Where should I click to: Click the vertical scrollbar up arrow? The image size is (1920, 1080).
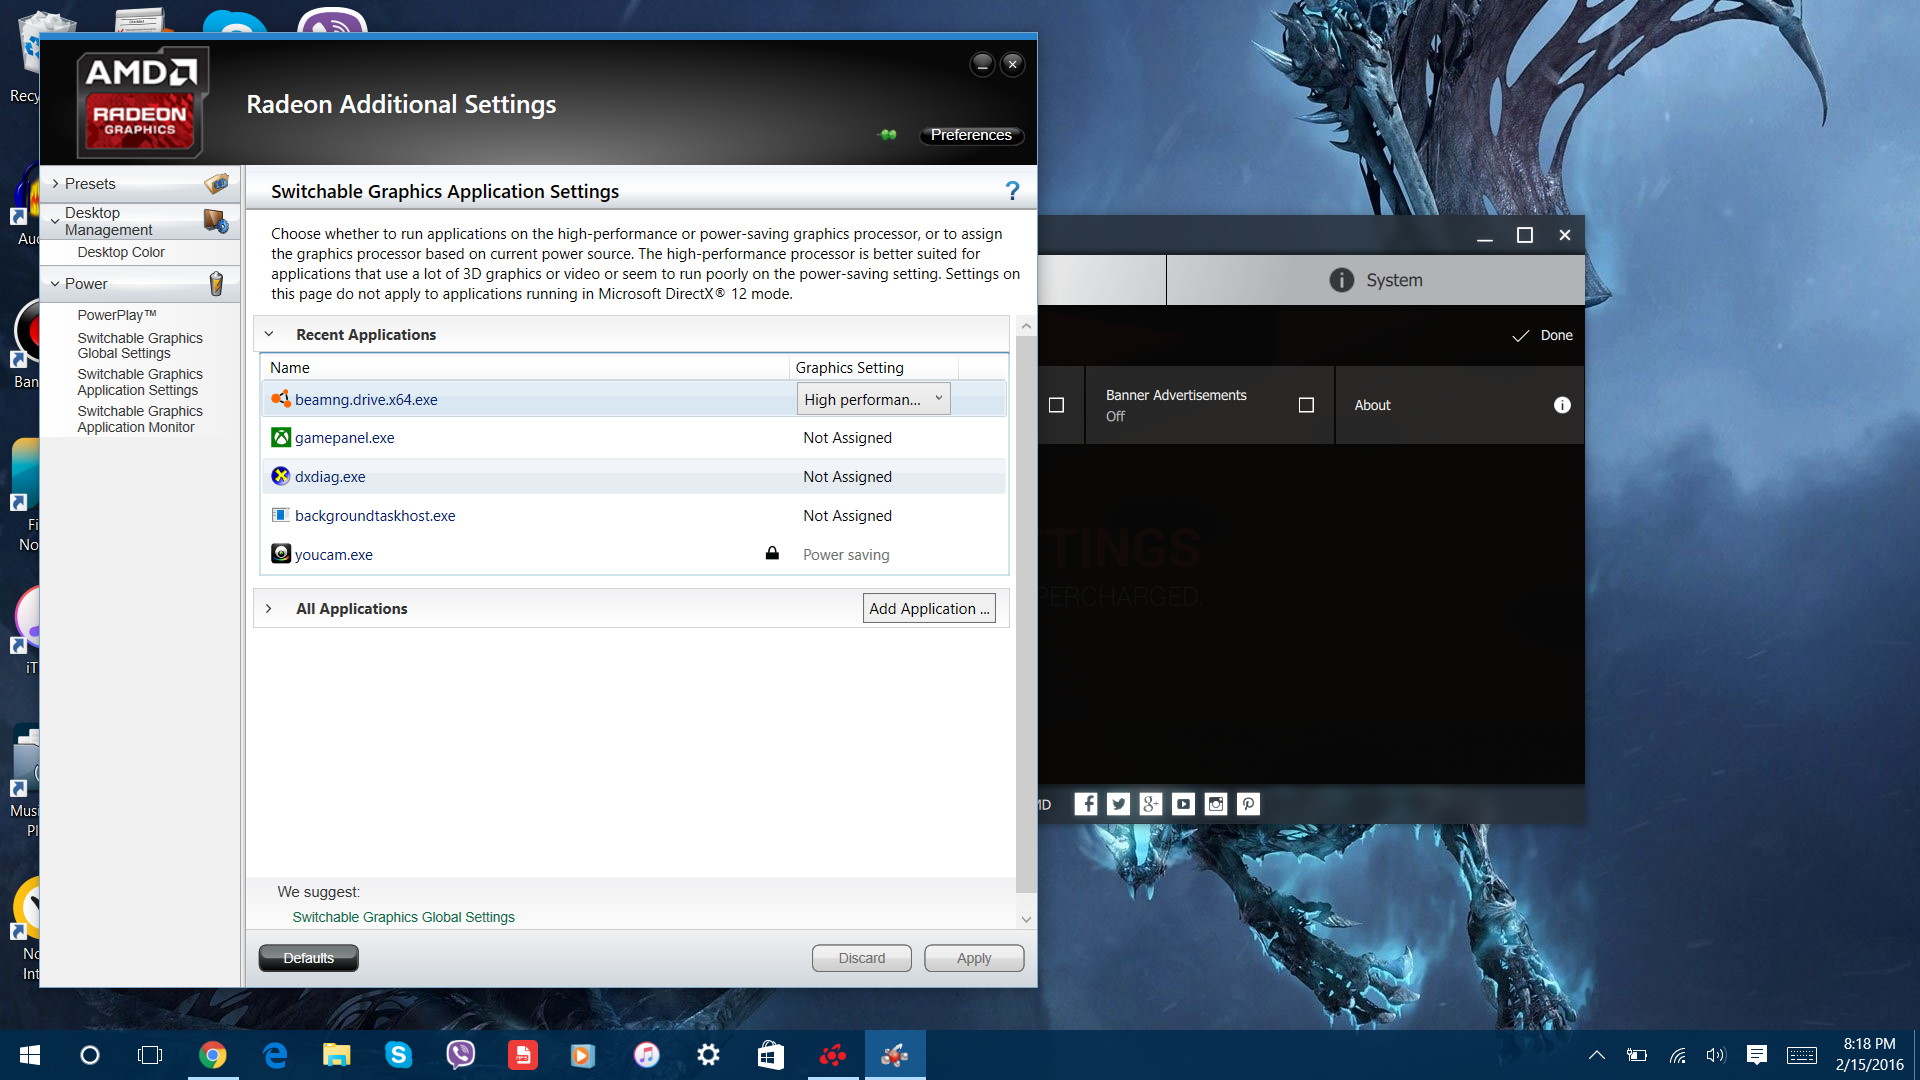(1026, 326)
